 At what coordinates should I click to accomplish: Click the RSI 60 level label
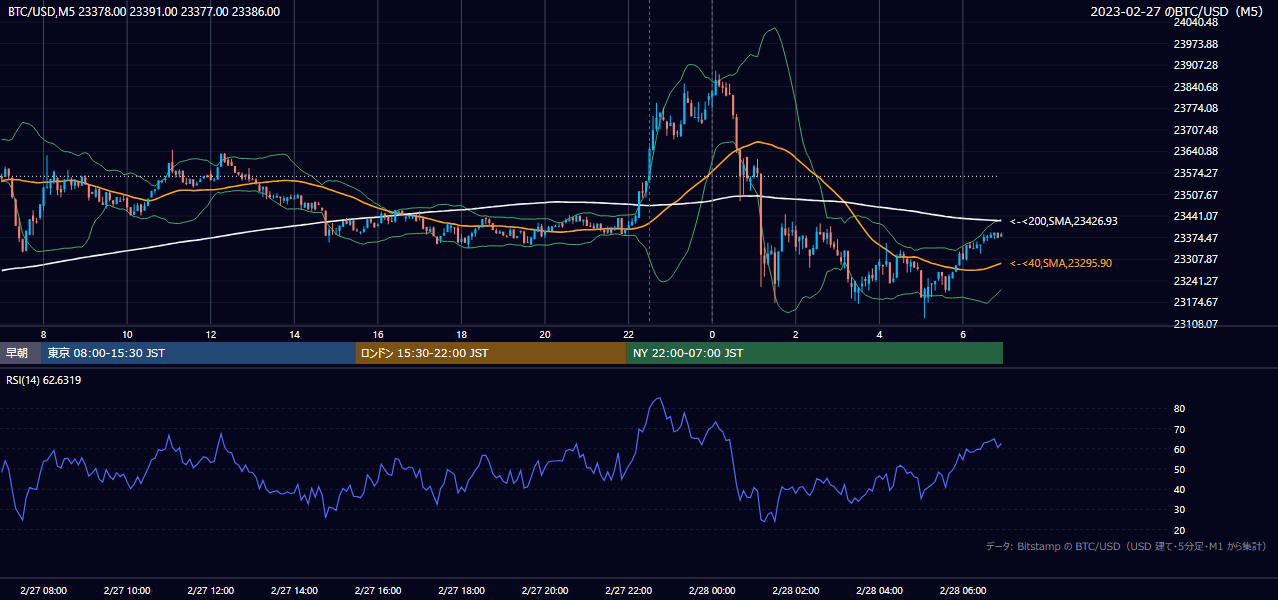pos(1179,449)
